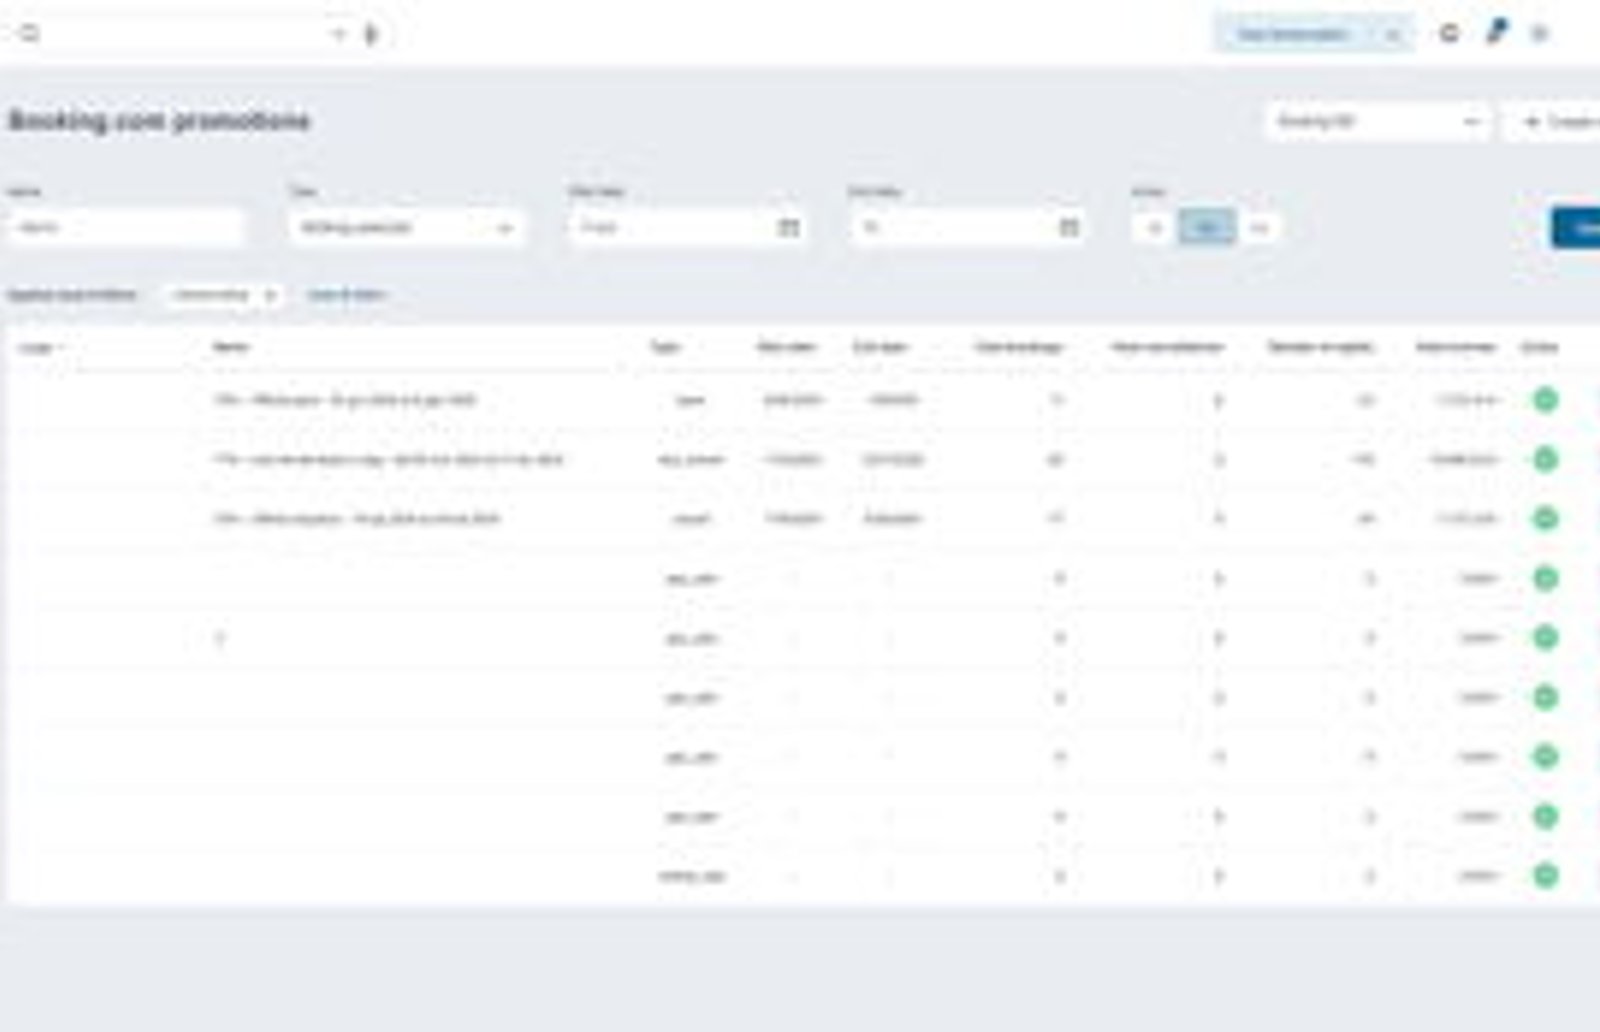The image size is (1600, 1032).
Task: Open the top search bar dropdown arrow
Action: point(338,34)
